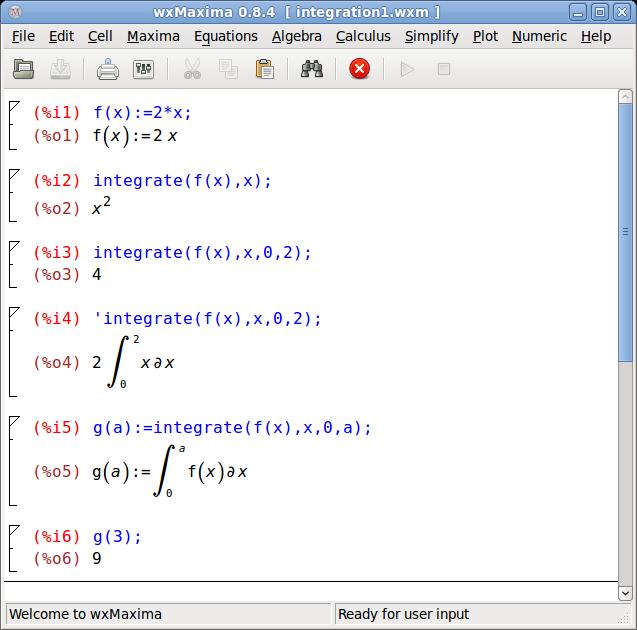Image resolution: width=637 pixels, height=630 pixels.
Task: Click the (%o4) output label
Action: [x=57, y=362]
